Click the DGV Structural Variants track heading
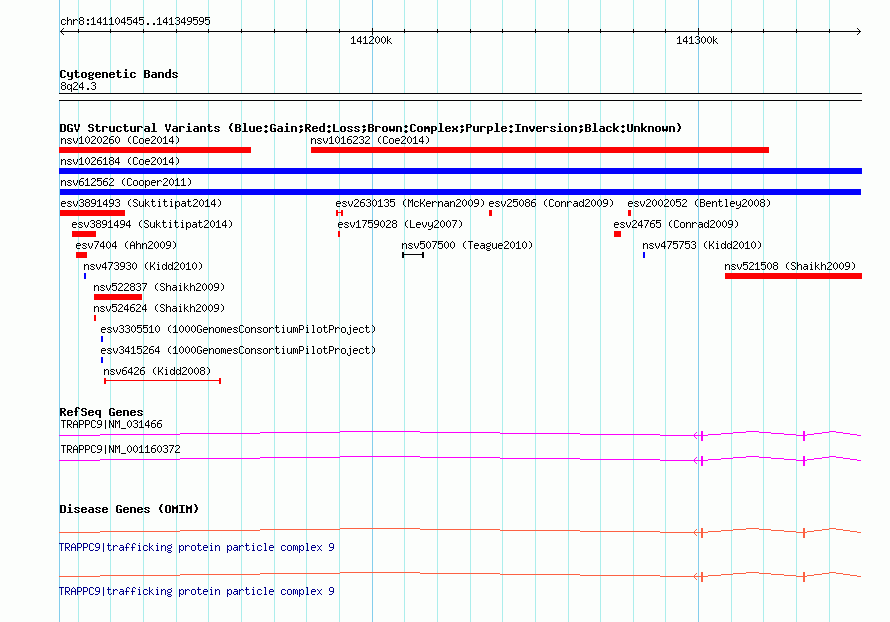Image resolution: width=890 pixels, height=622 pixels. 371,128
